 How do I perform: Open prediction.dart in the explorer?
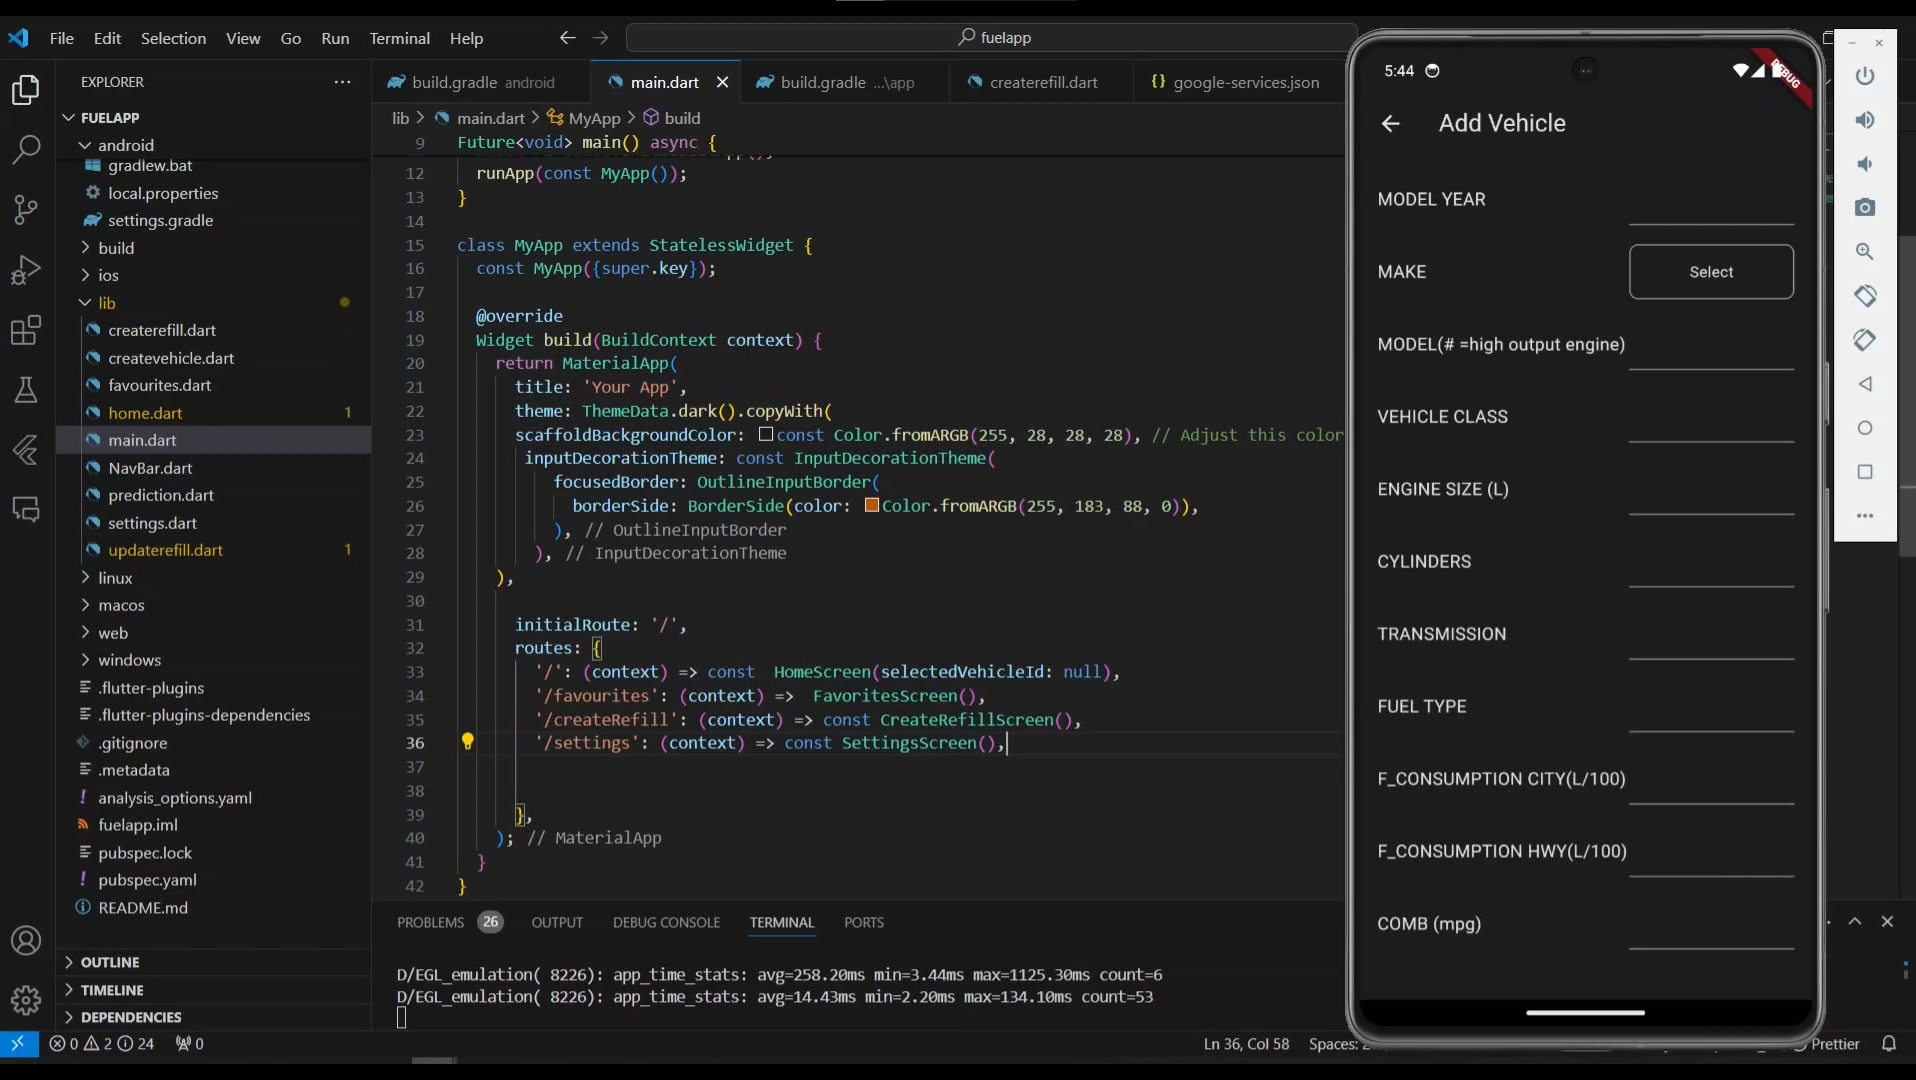coord(161,495)
